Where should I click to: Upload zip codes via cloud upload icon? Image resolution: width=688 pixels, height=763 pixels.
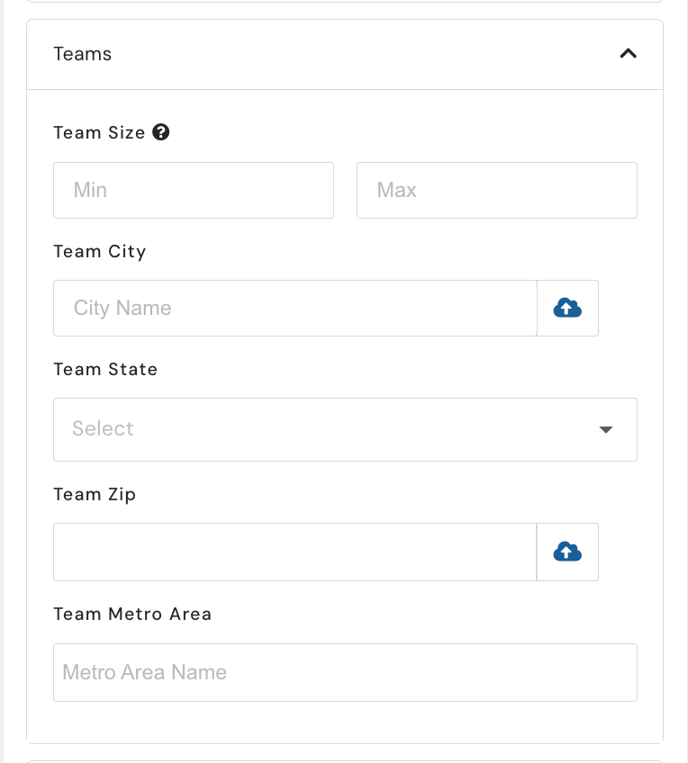[x=567, y=552]
